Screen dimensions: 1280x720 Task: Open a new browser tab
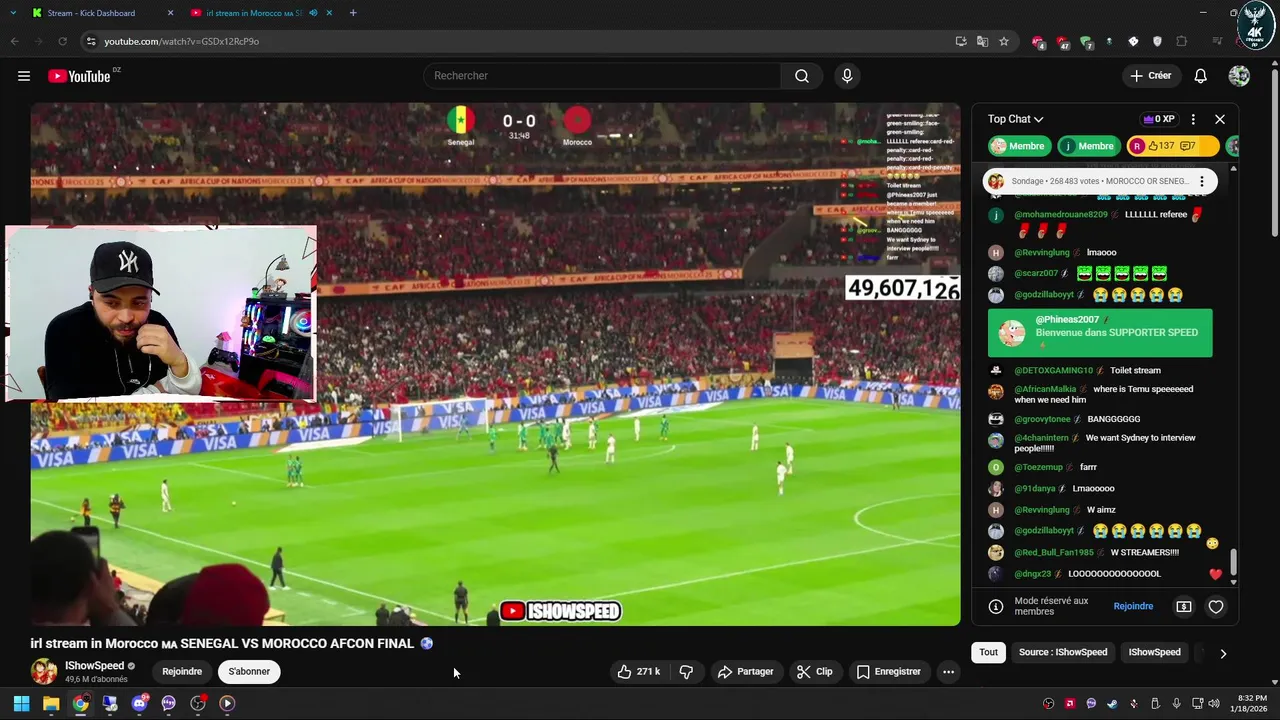353,13
